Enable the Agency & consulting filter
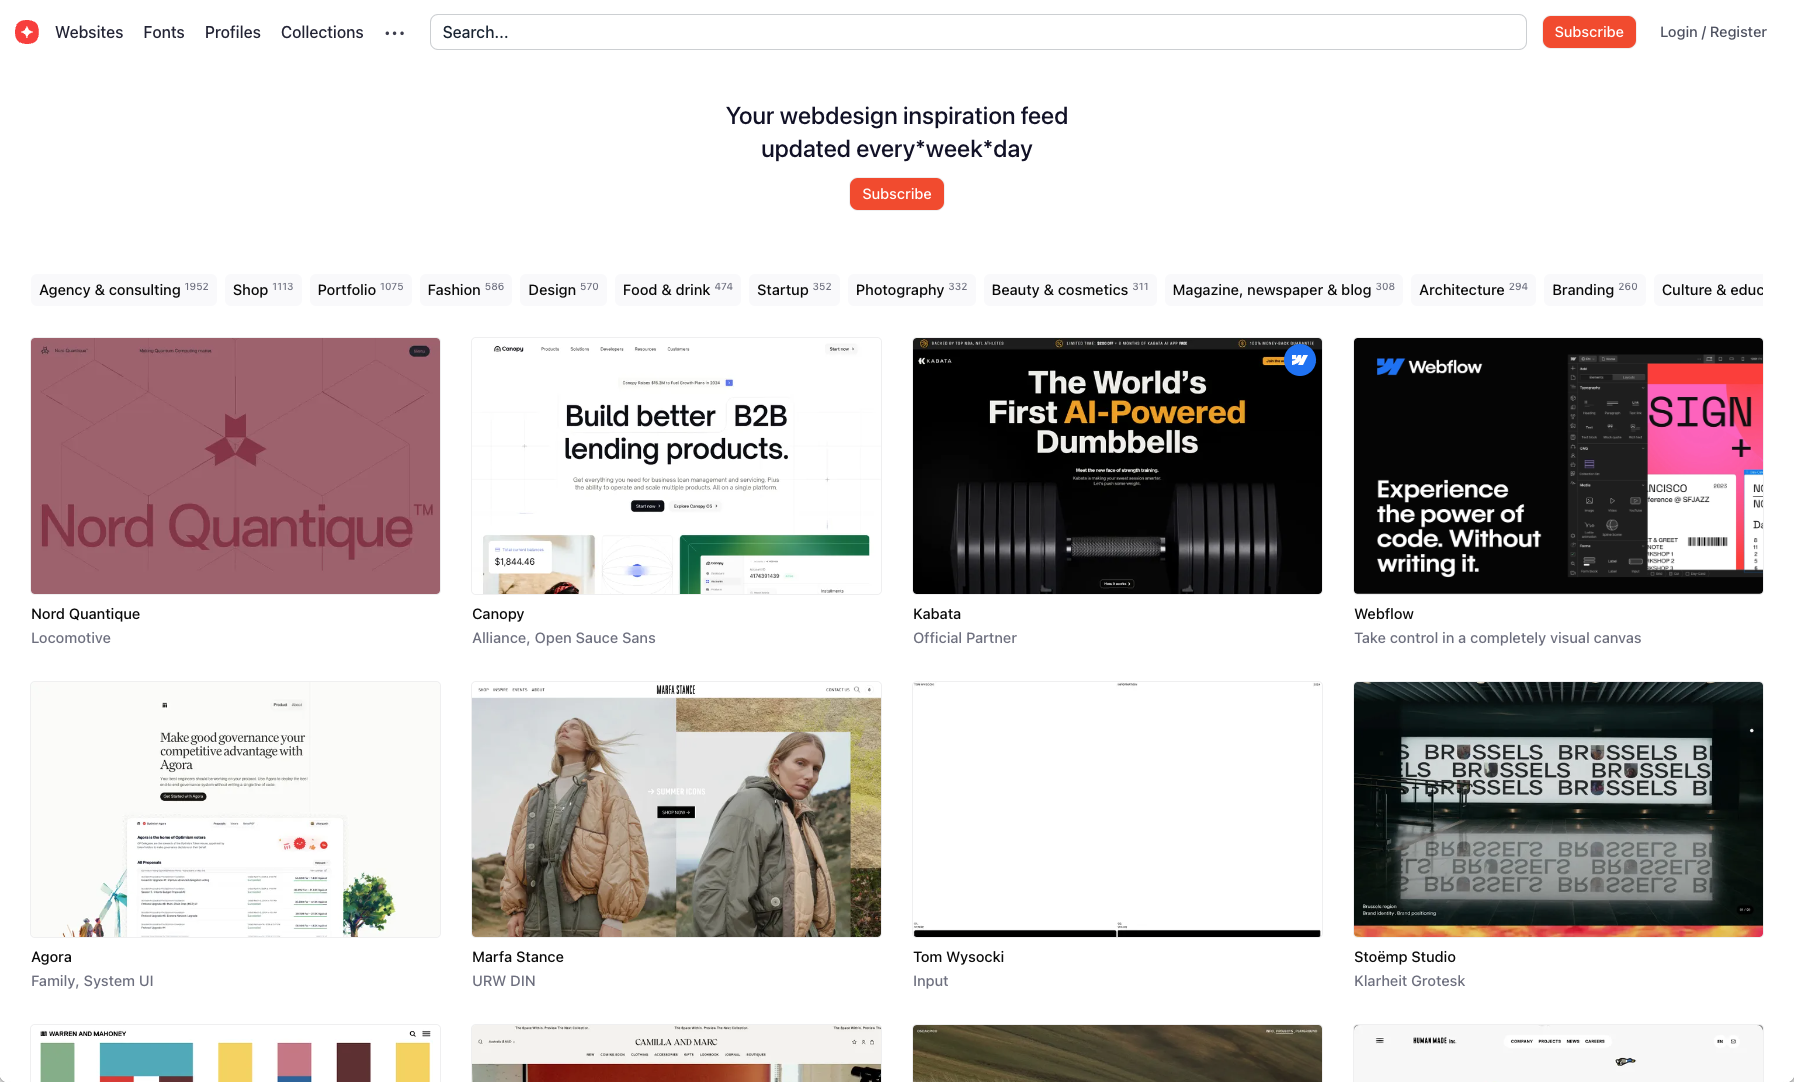The width and height of the screenshot is (1794, 1082). click(122, 290)
